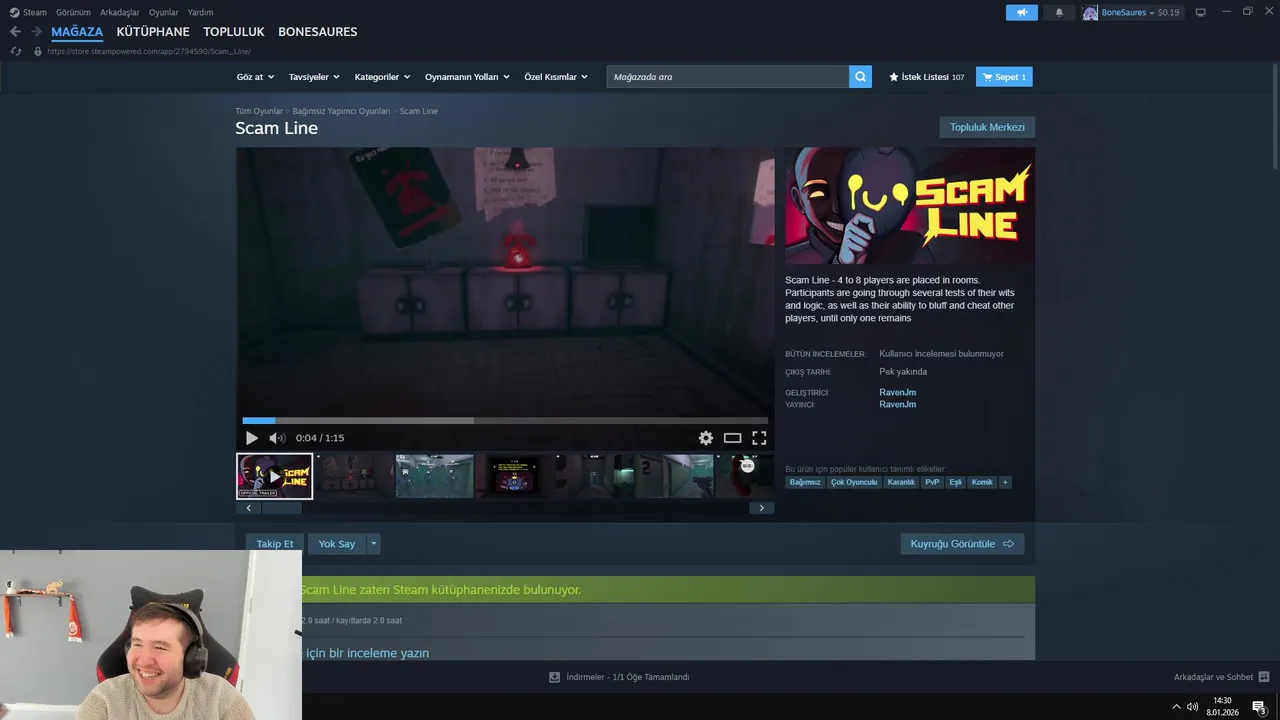Open Bağımsız Yapımcı Oyunları breadcrumb
Image resolution: width=1280 pixels, height=720 pixels.
coord(341,111)
